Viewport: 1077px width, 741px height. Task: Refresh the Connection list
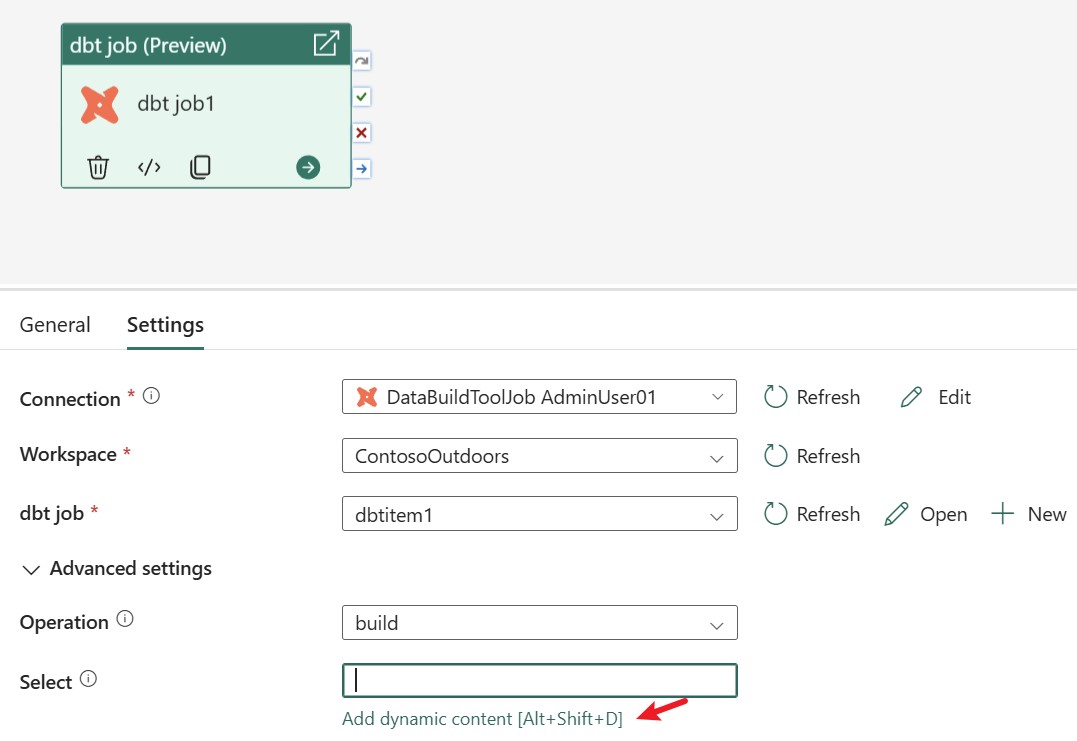[x=812, y=397]
